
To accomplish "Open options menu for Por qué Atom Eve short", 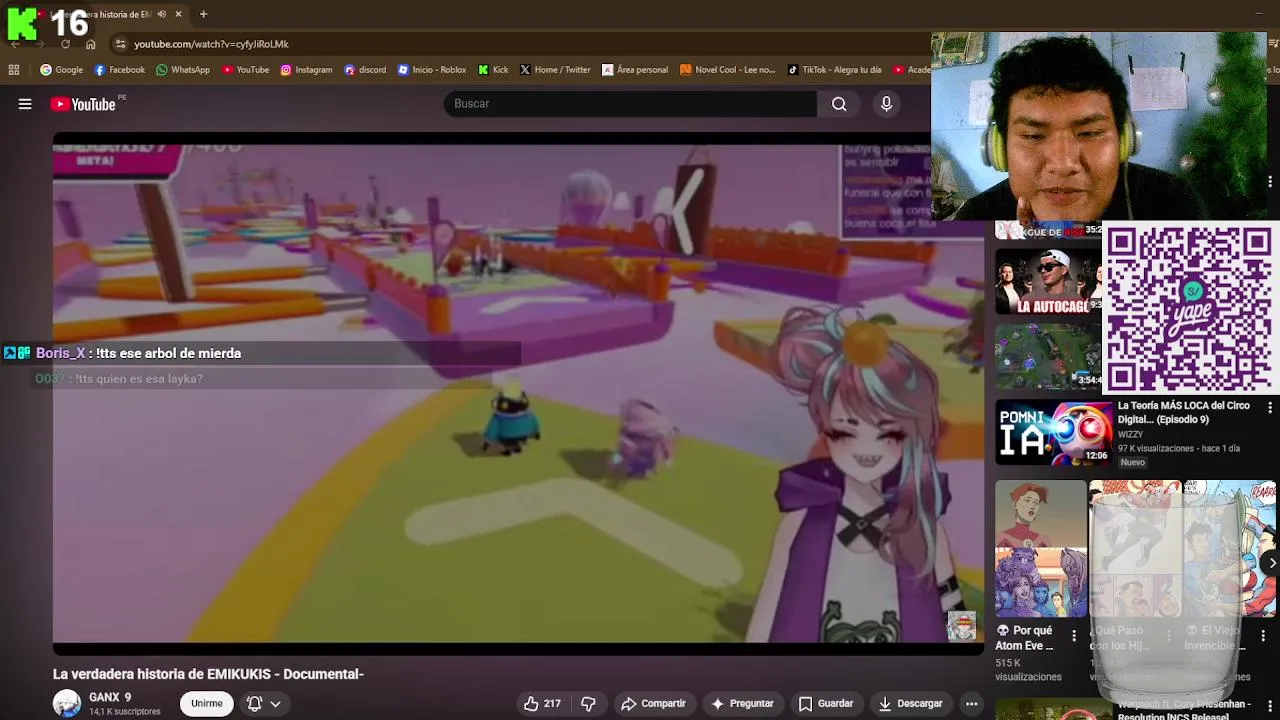I will [1074, 636].
